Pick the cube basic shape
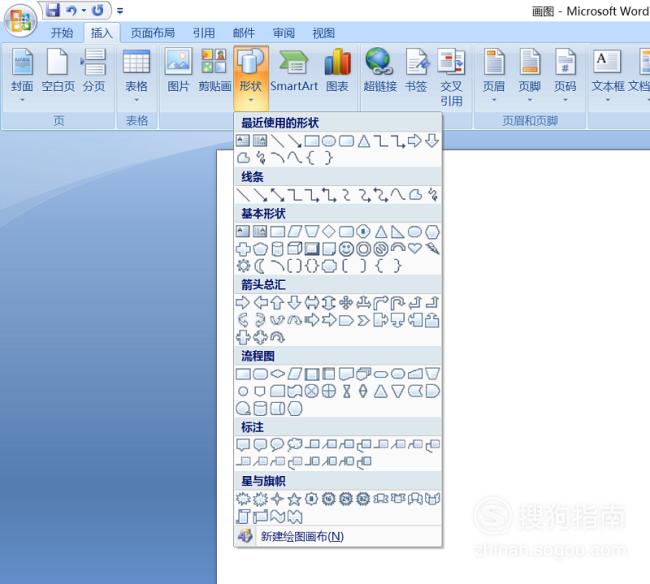This screenshot has width=650, height=584. 295,249
